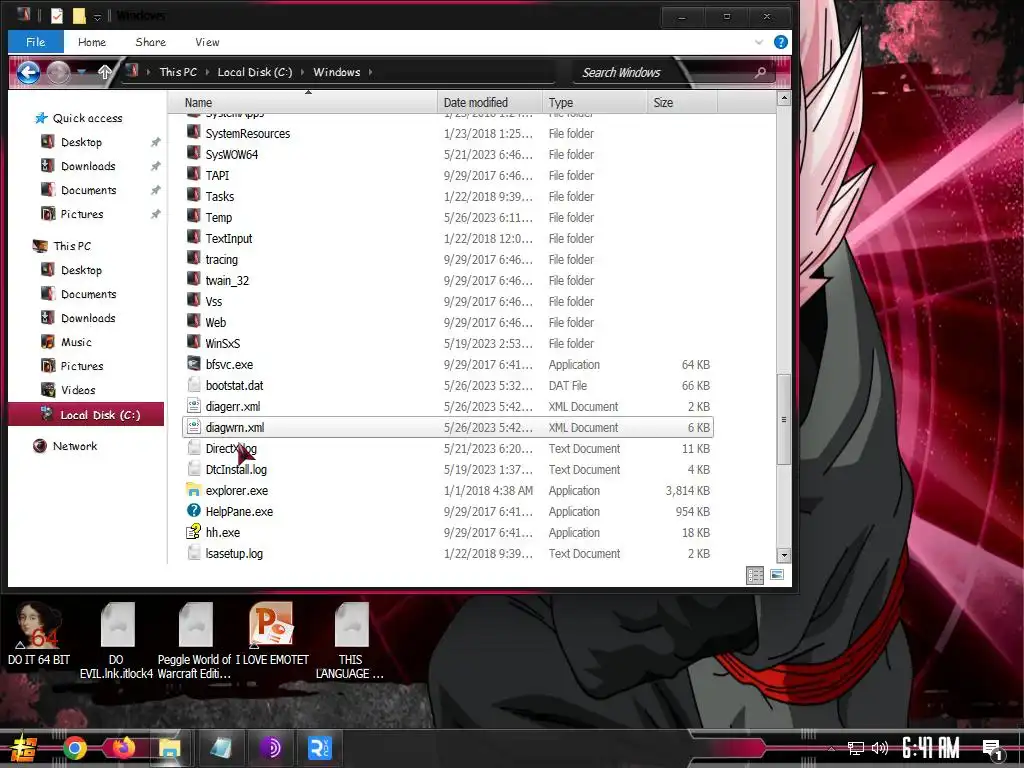Open the Help question mark icon
Screen dimensions: 1024x768
[x=780, y=42]
